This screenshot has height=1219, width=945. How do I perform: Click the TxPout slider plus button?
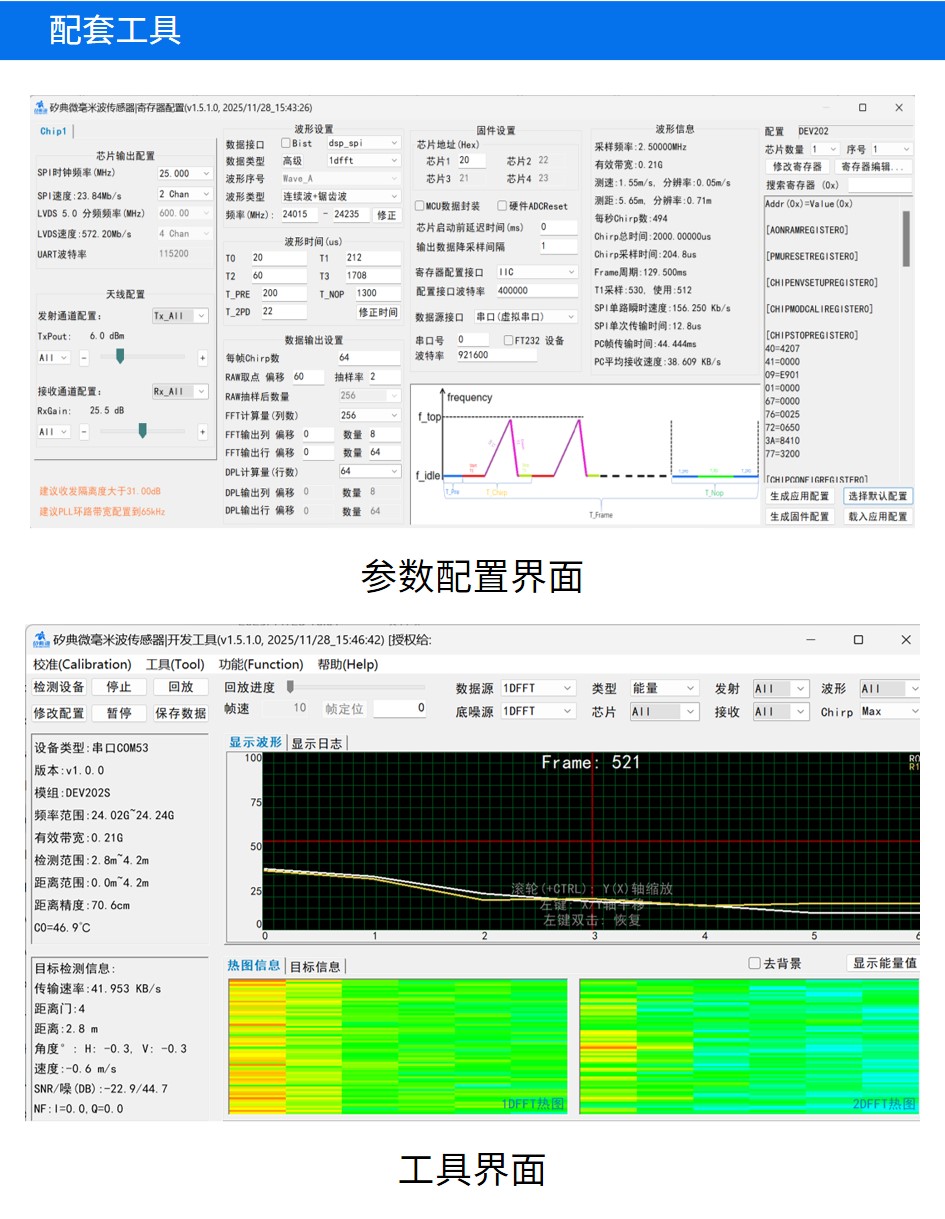(203, 357)
